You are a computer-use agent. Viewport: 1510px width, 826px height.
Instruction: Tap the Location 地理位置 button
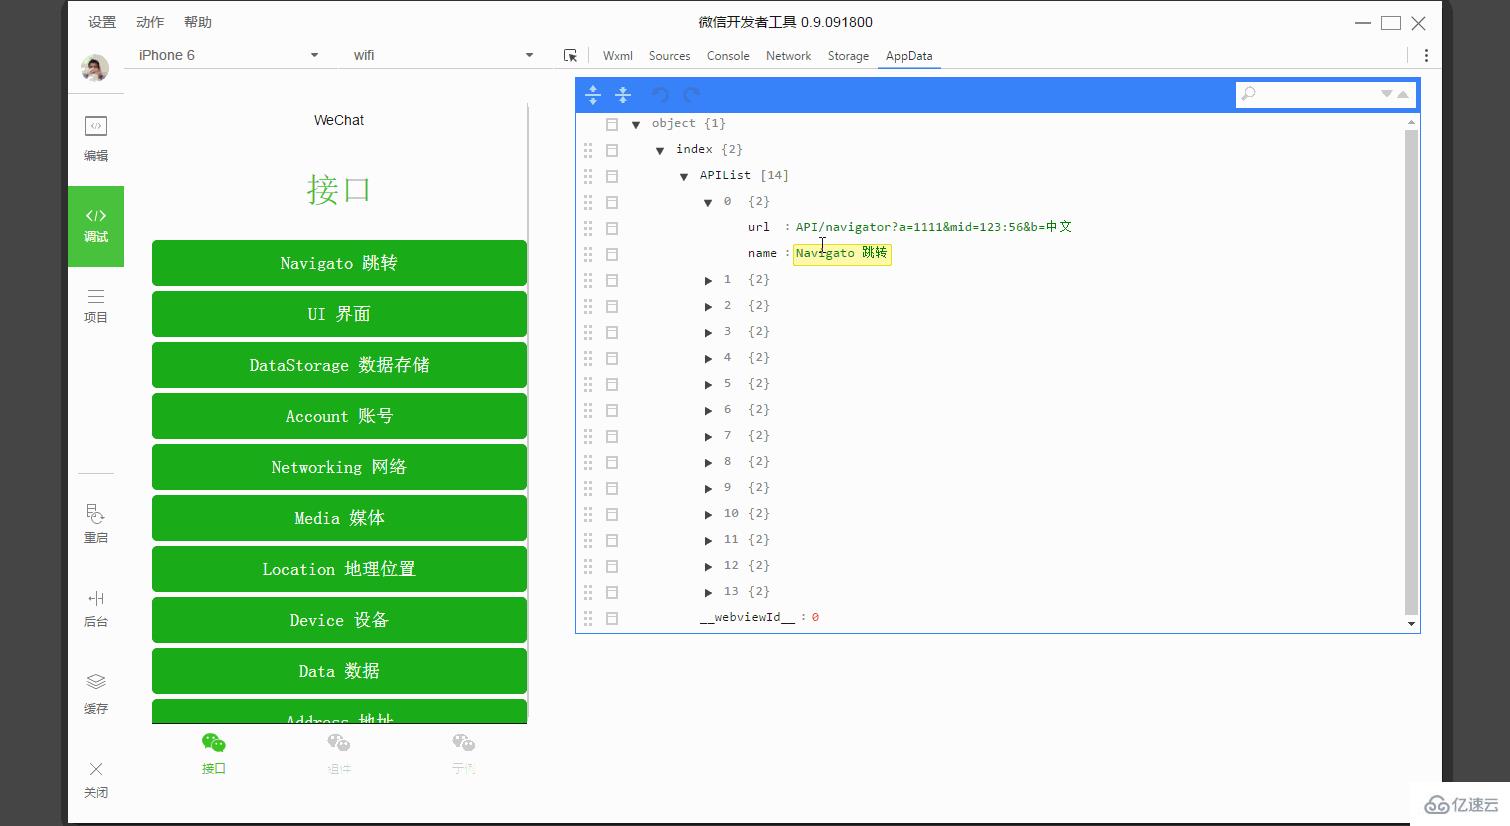[339, 569]
